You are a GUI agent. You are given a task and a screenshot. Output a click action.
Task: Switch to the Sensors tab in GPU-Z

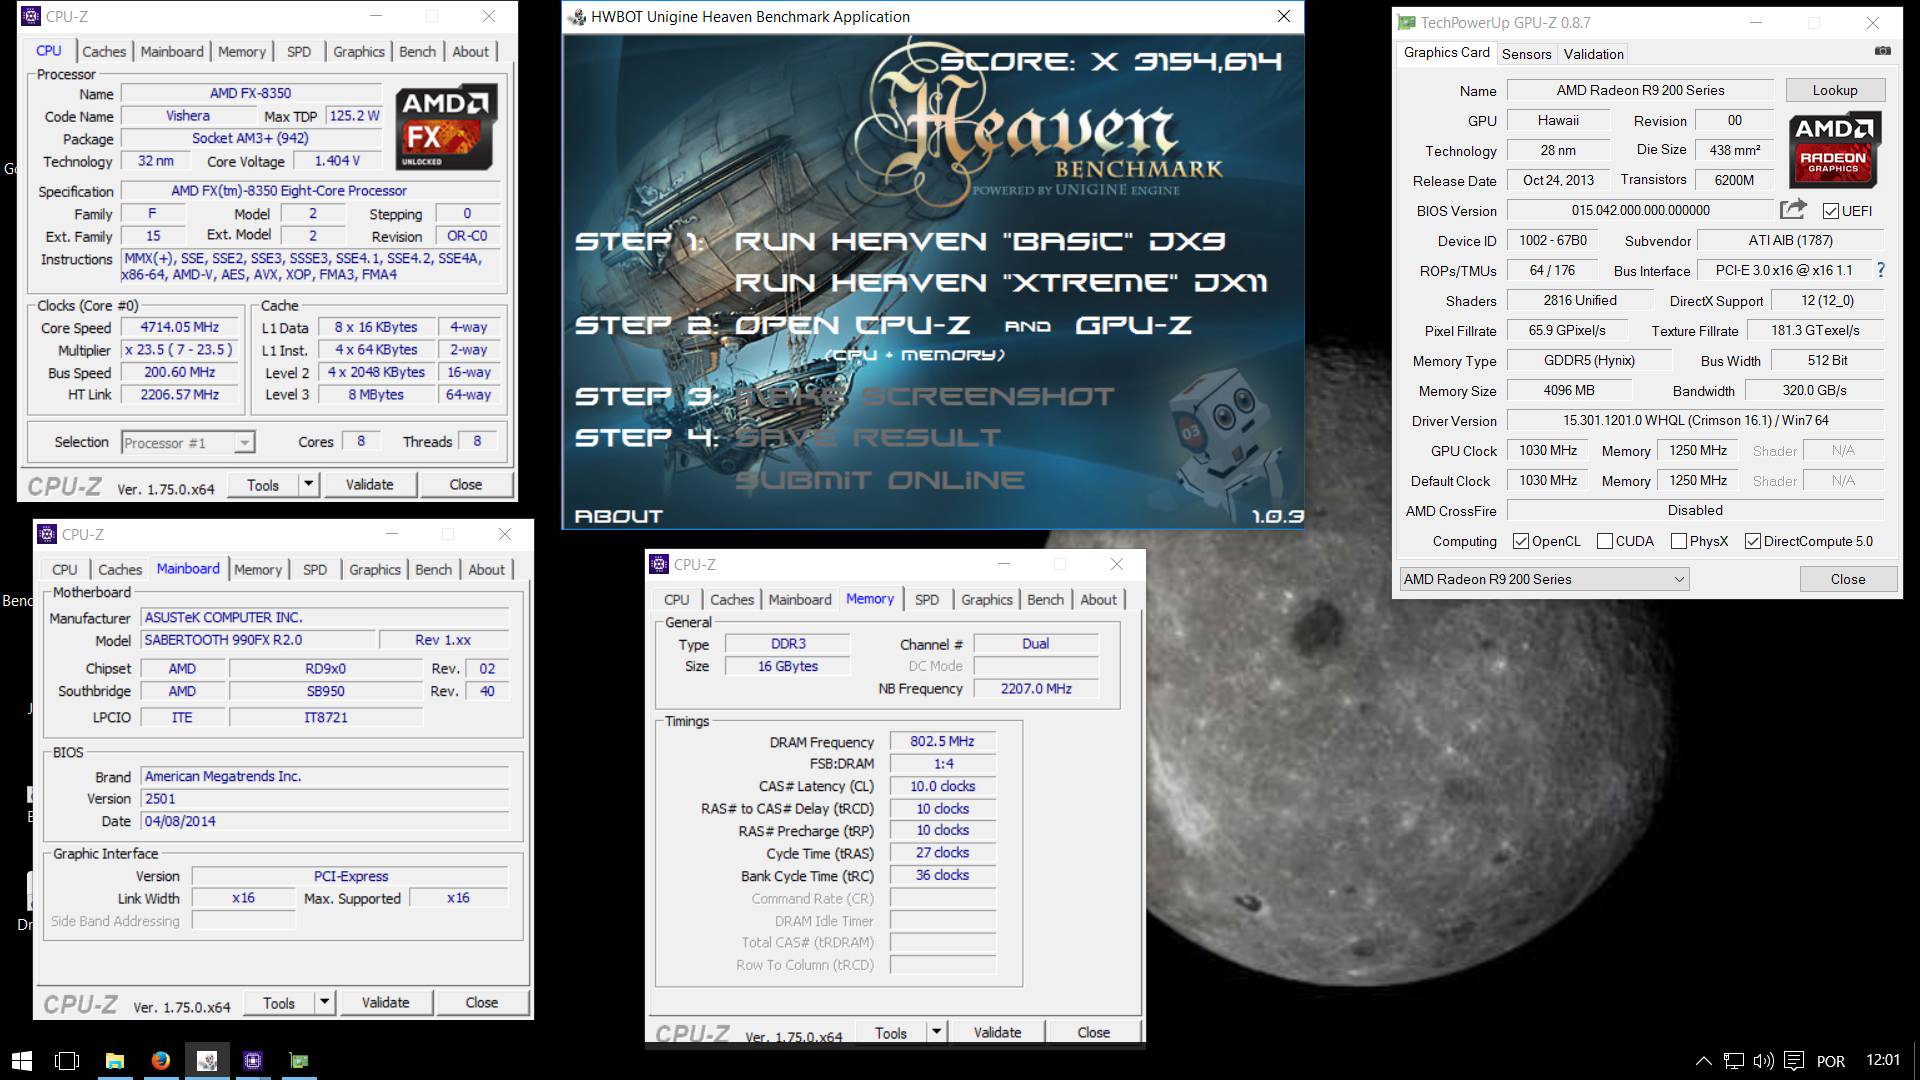(x=1526, y=54)
